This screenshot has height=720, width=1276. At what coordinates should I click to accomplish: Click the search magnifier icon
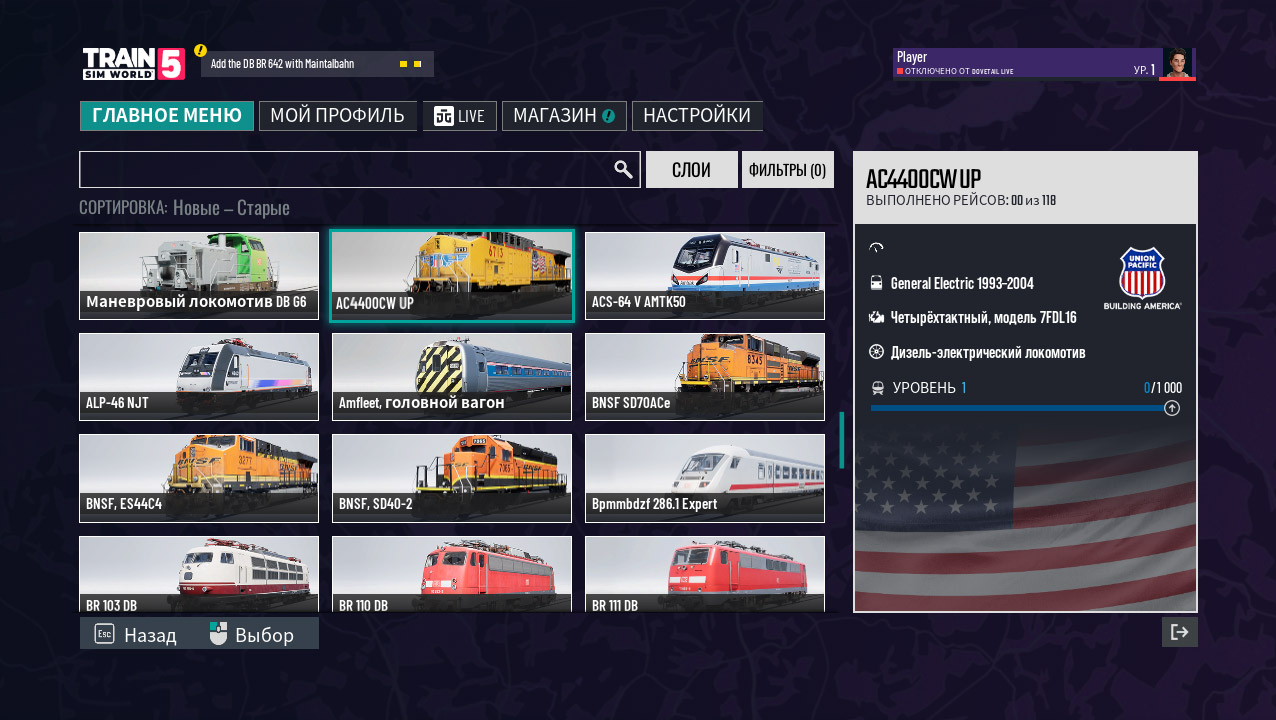coord(623,169)
